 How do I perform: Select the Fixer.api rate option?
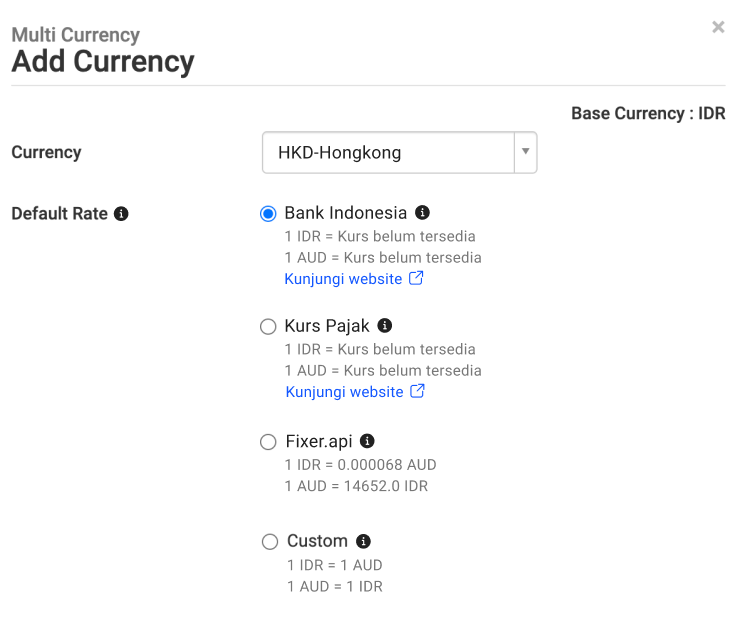point(268,442)
